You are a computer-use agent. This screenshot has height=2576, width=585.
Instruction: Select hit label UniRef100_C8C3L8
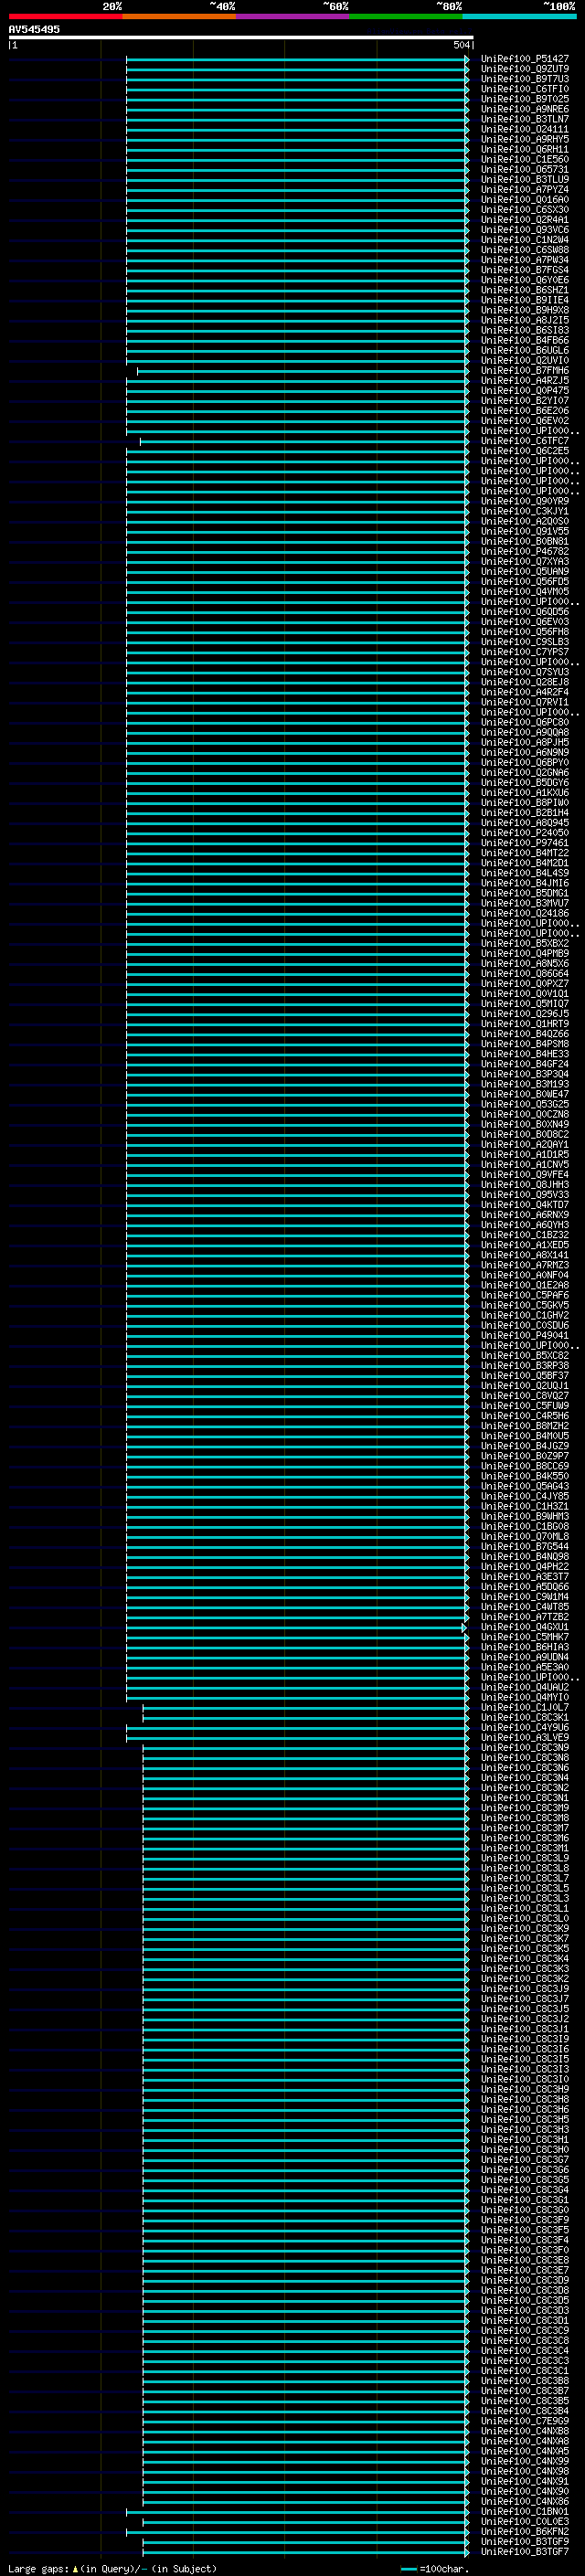coord(525,1869)
